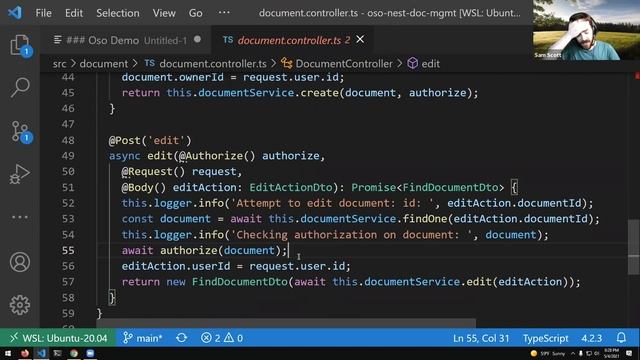This screenshot has height=360, width=640.
Task: Open Chrome from the taskbar
Action: tap(74, 353)
